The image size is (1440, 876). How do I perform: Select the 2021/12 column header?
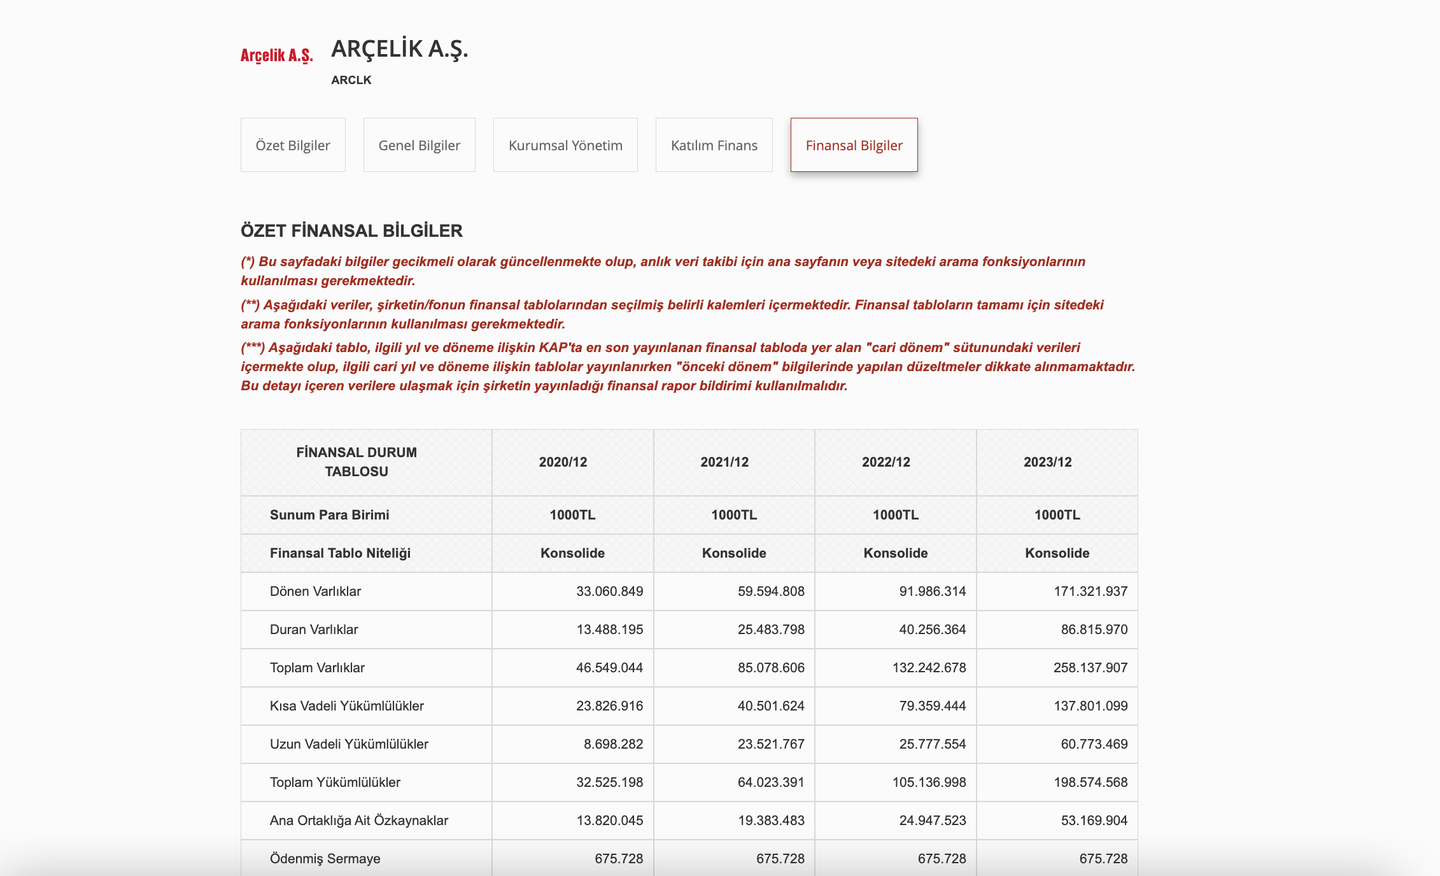click(x=734, y=462)
